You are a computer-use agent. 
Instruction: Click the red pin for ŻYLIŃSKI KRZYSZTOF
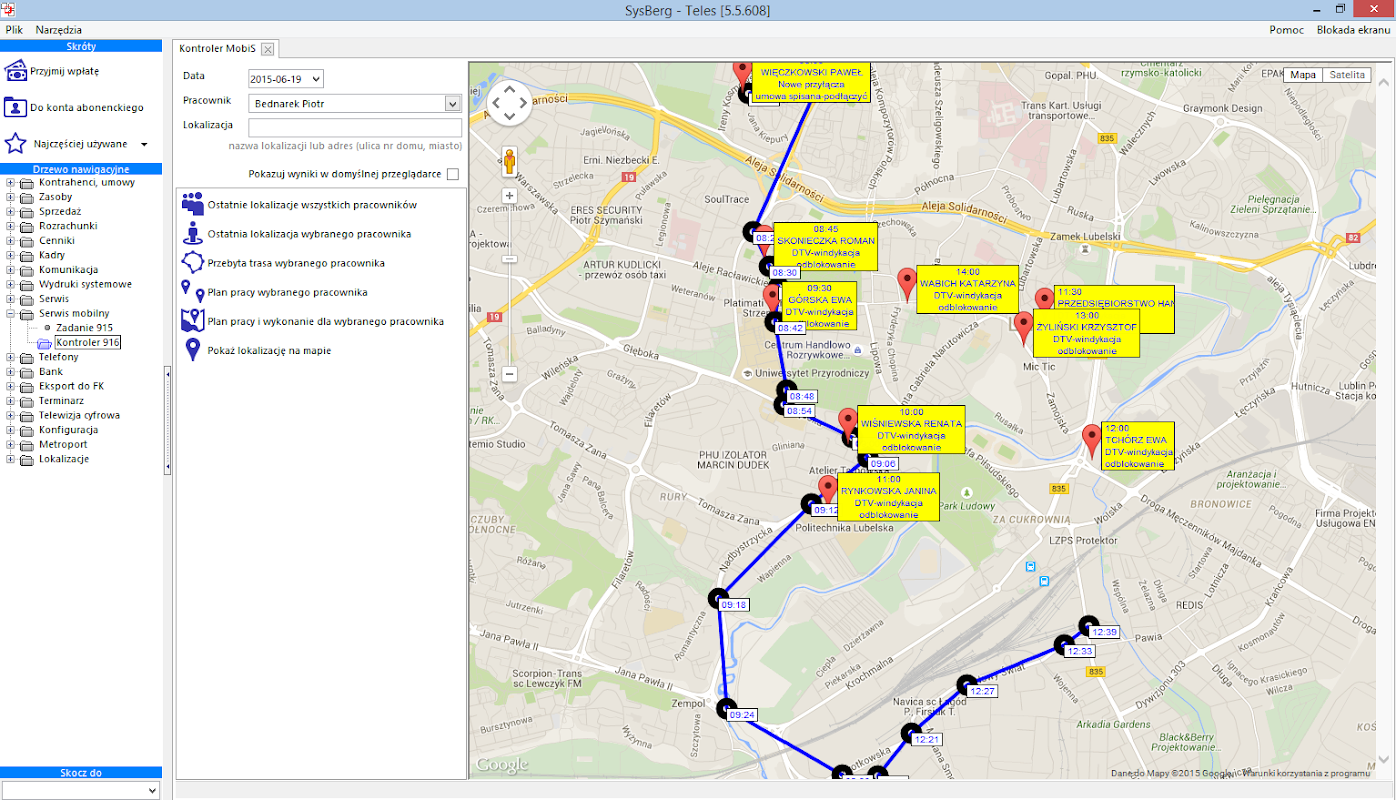coord(1023,328)
